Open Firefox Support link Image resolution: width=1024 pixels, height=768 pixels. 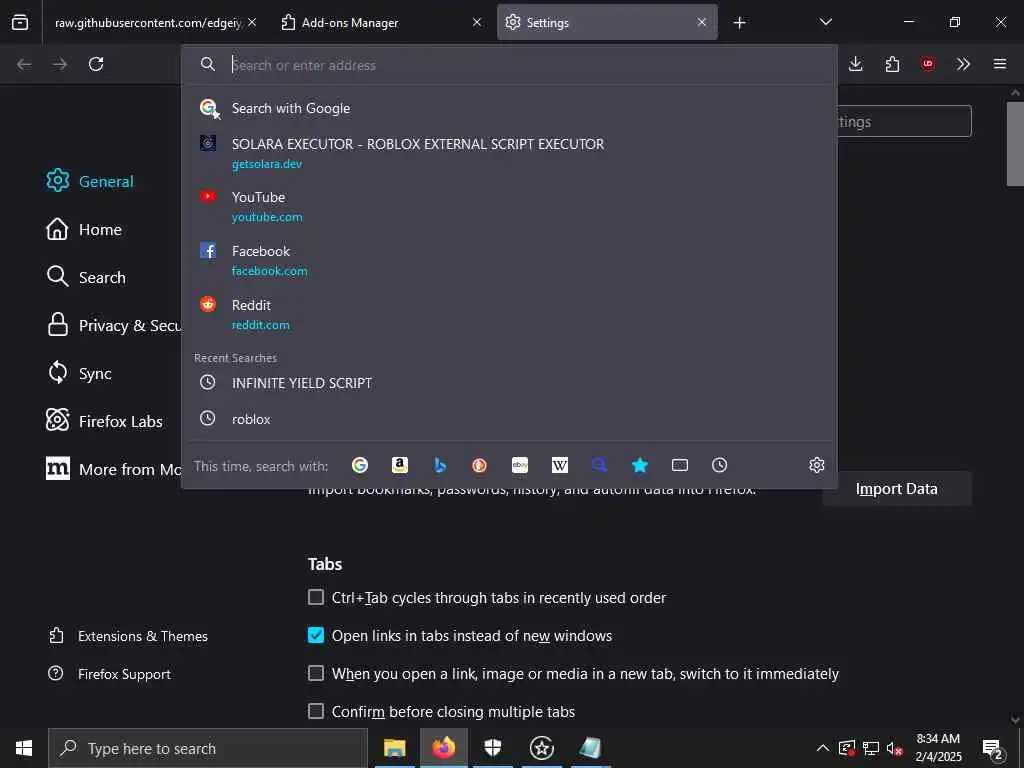pos(110,674)
